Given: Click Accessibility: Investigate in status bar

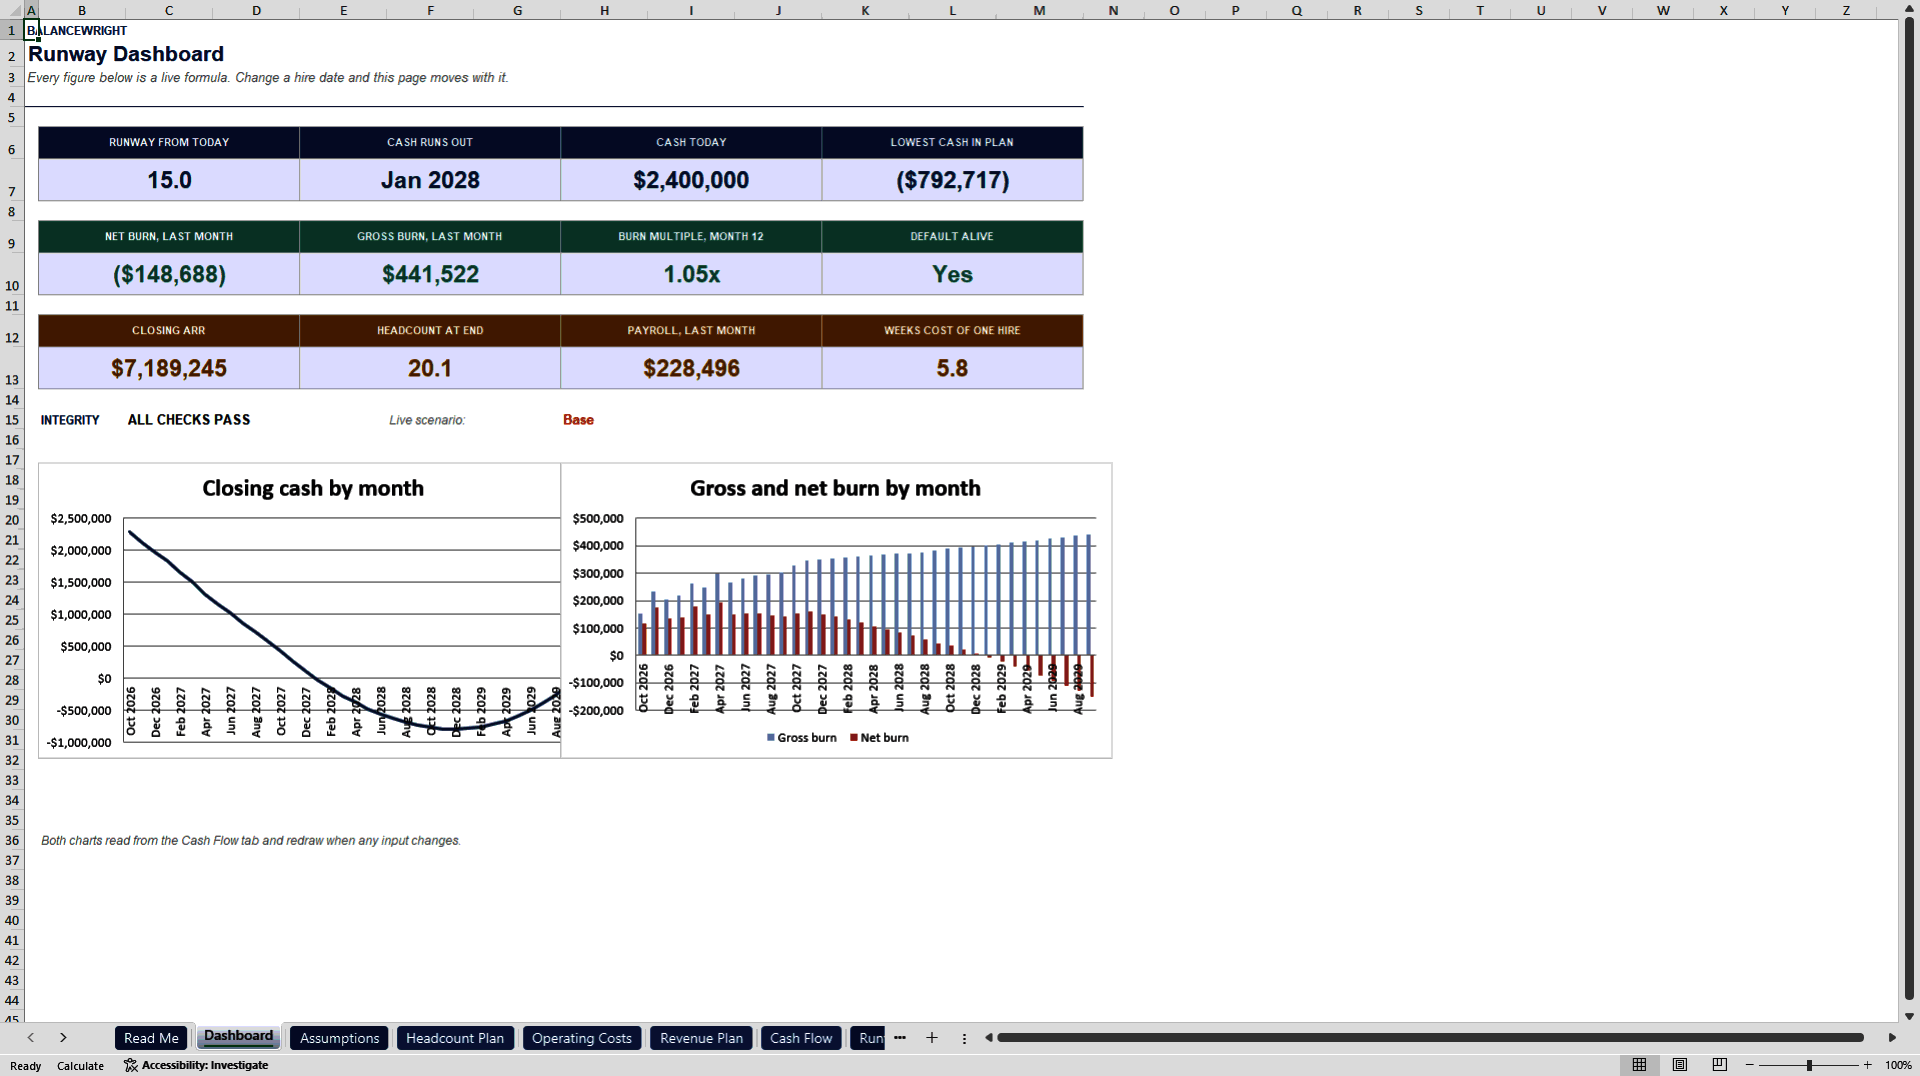Looking at the screenshot, I should [196, 1066].
